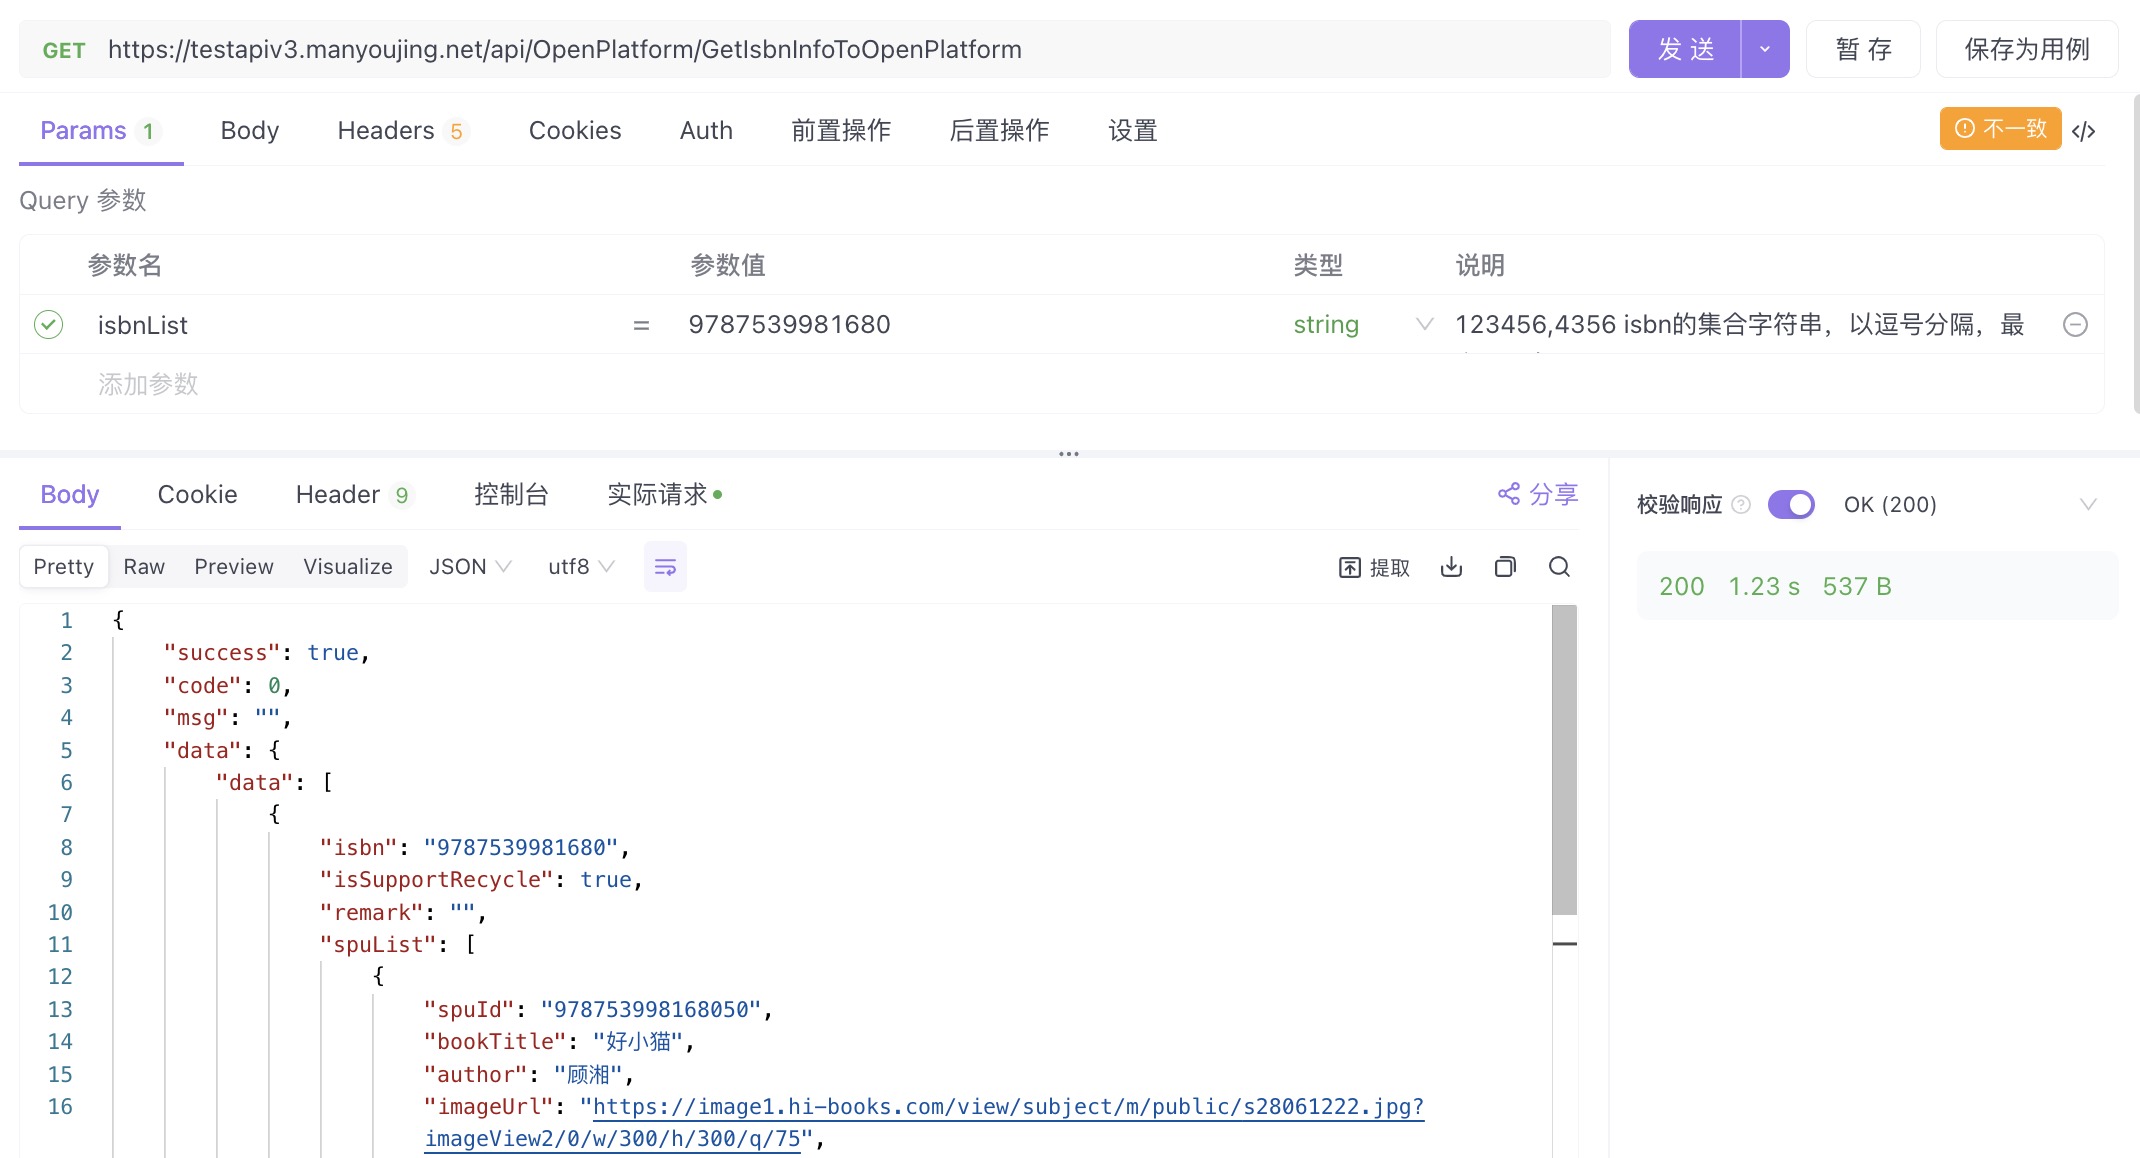
Task: Open code view with </> icon
Action: point(2086,130)
